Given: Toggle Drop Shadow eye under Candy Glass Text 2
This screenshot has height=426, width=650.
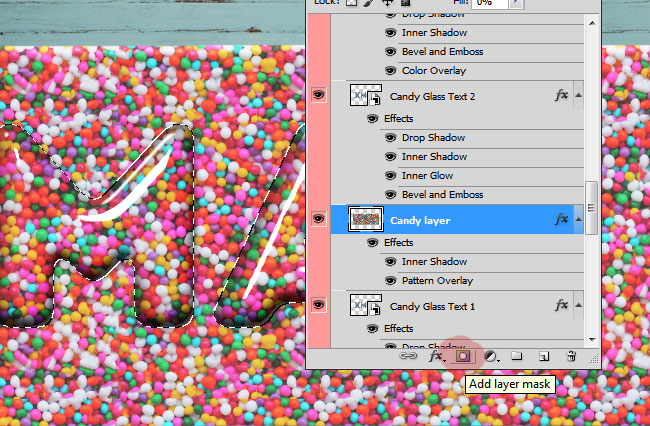Looking at the screenshot, I should click(390, 138).
